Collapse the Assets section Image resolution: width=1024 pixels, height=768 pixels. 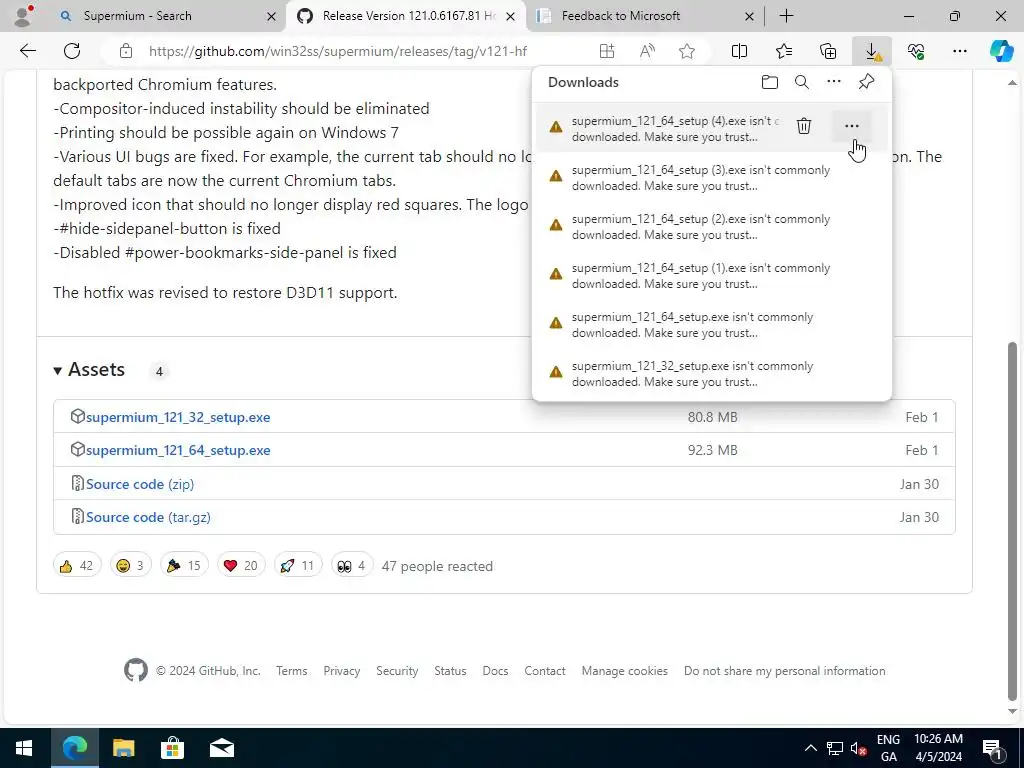89,370
